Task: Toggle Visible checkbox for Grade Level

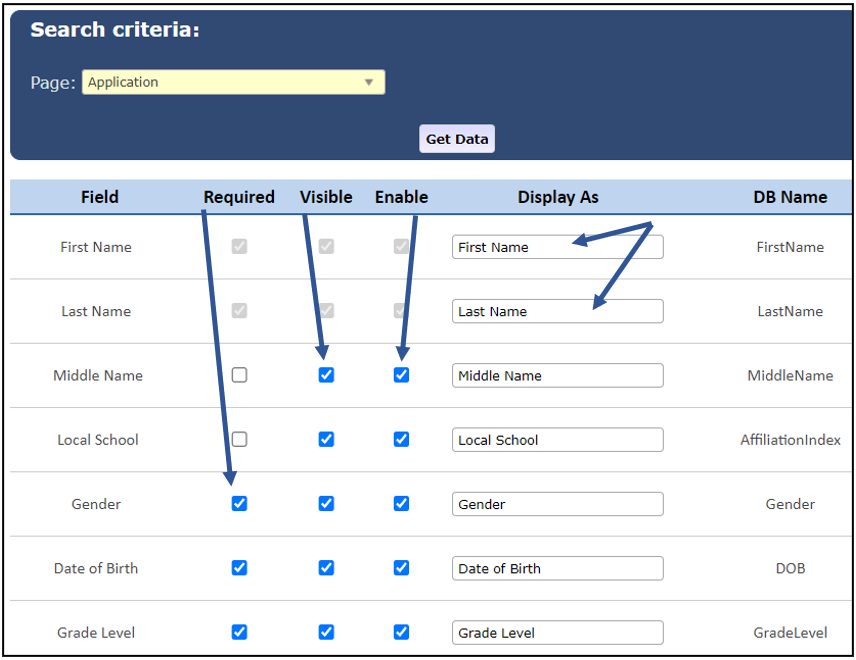Action: pyautogui.click(x=326, y=632)
